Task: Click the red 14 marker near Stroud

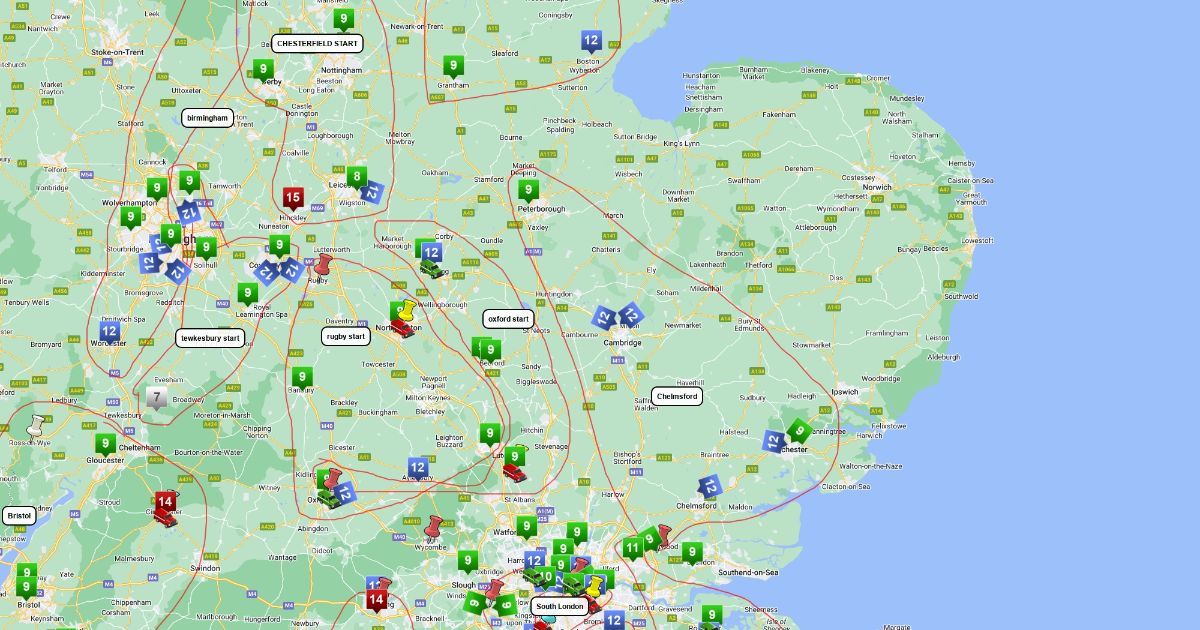Action: tap(165, 503)
